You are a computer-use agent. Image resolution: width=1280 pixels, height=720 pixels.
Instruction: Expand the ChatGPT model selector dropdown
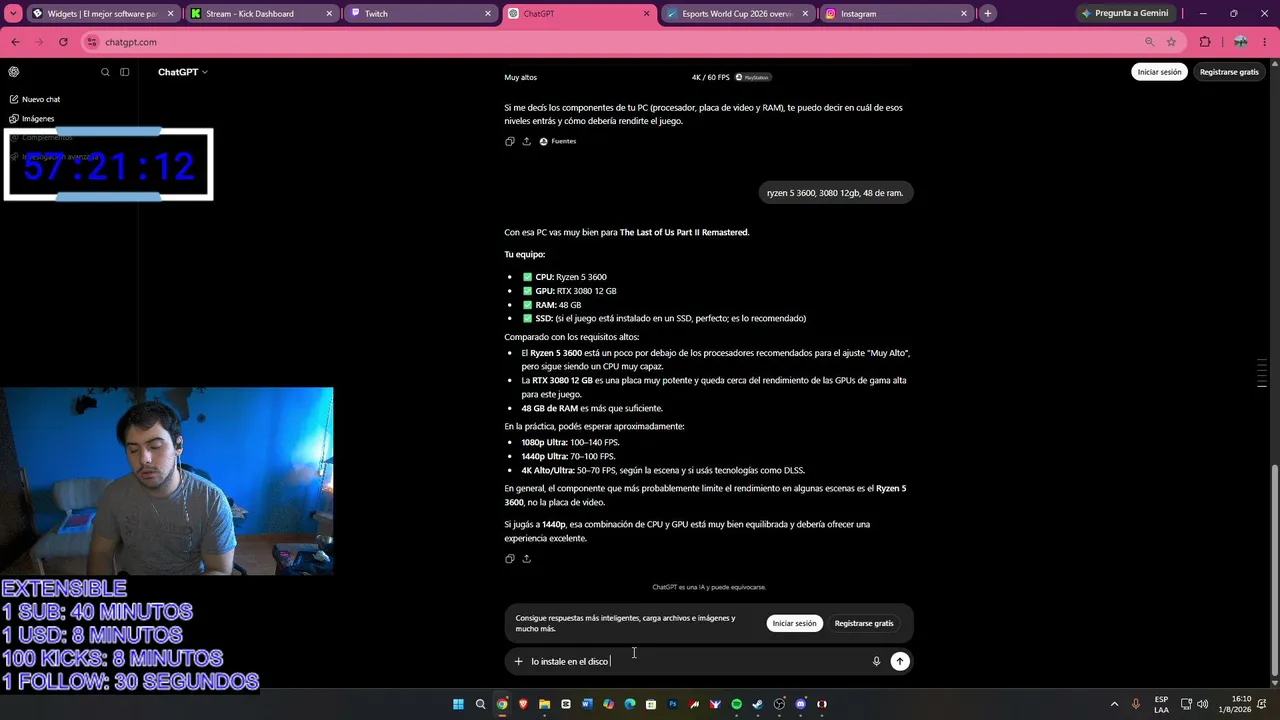point(183,72)
